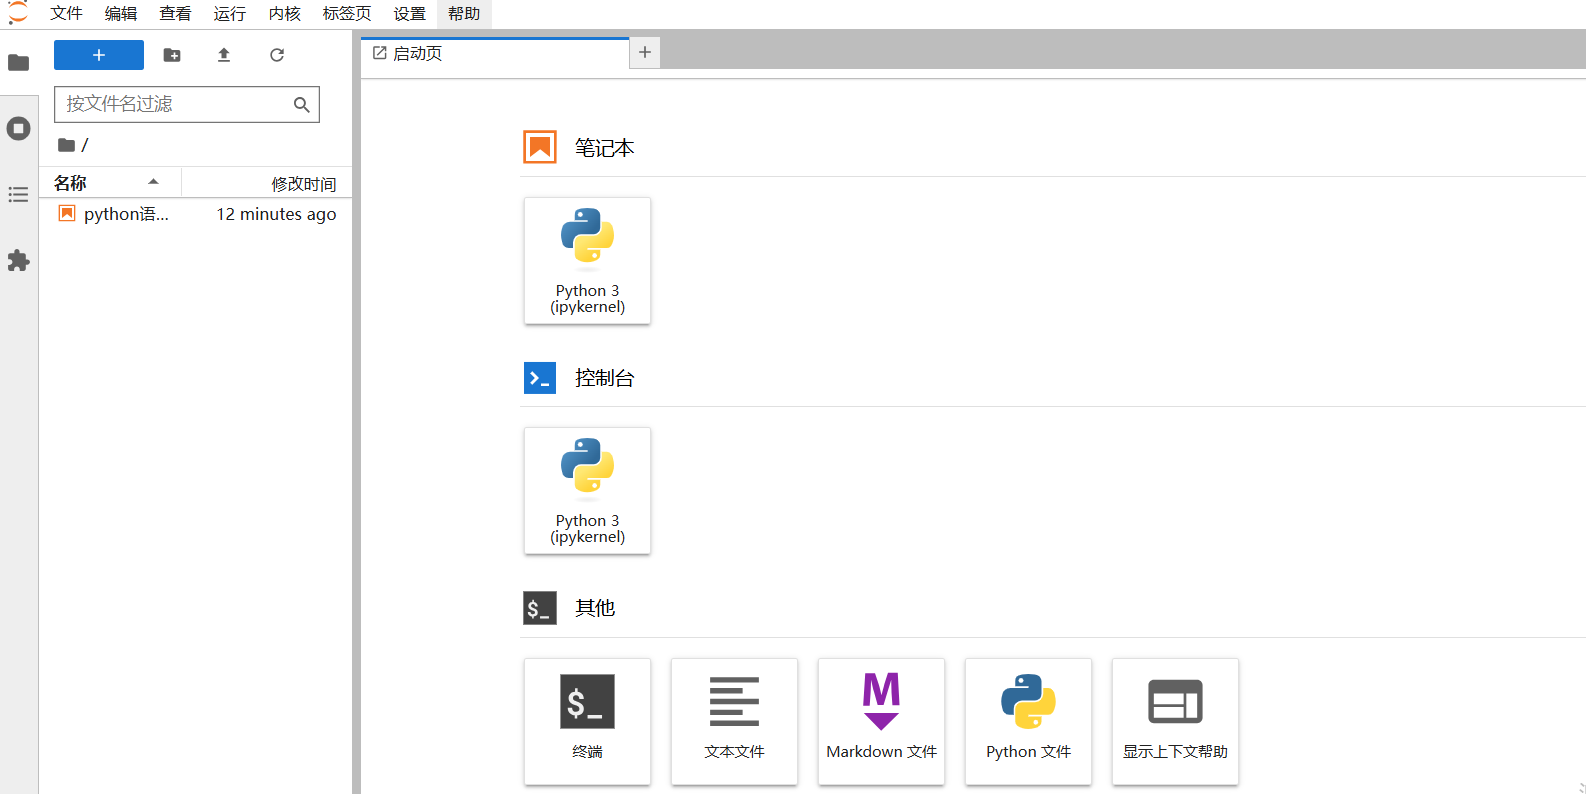The width and height of the screenshot is (1586, 794).
Task: Create a new 文本文件
Action: tap(735, 721)
